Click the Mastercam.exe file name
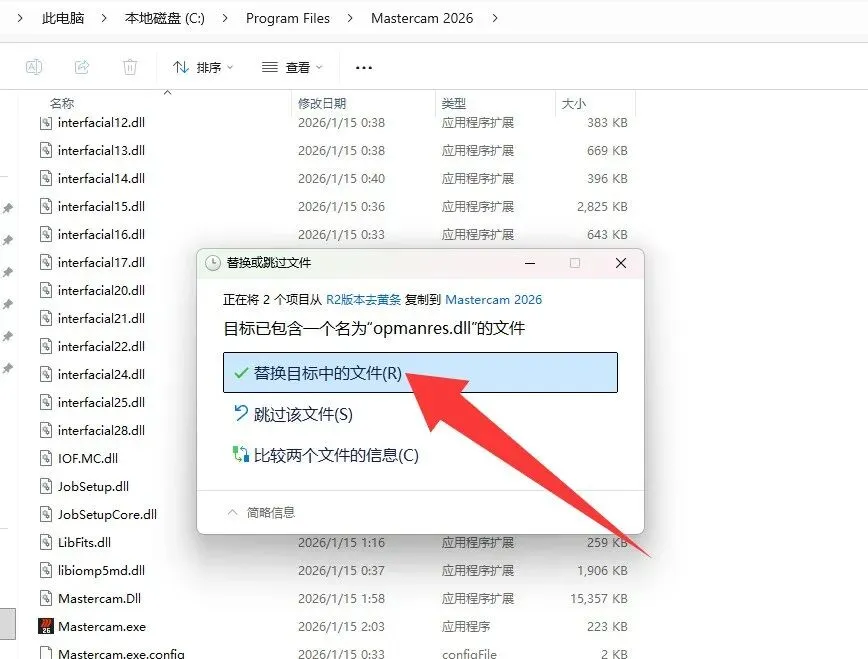 [102, 627]
